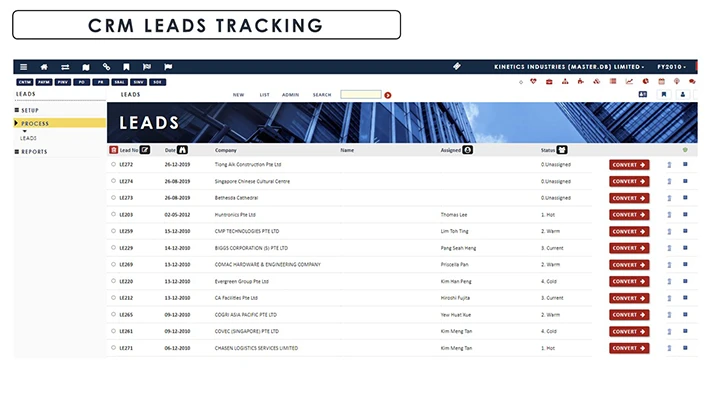Convert lead LE229 Biggs Corporation

click(x=629, y=248)
